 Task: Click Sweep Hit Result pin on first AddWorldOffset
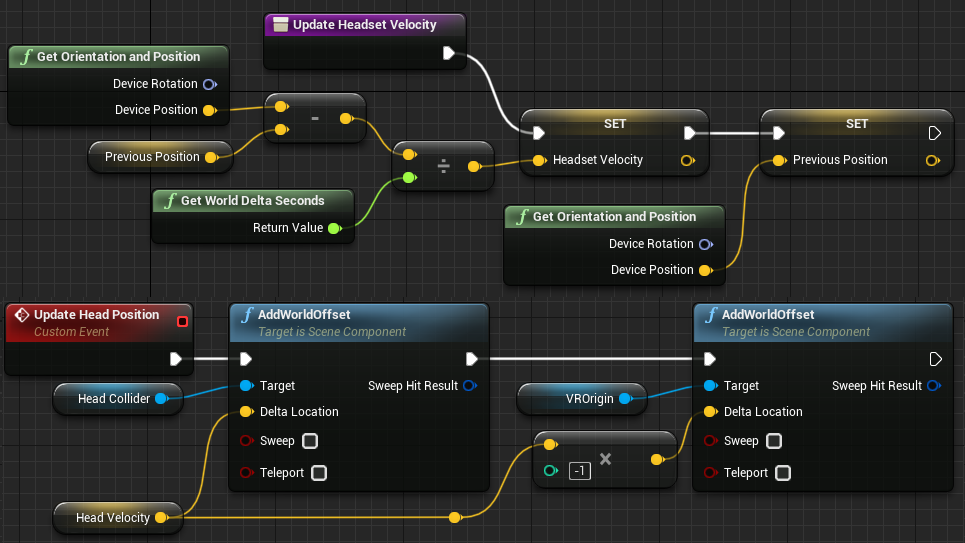[x=469, y=386]
